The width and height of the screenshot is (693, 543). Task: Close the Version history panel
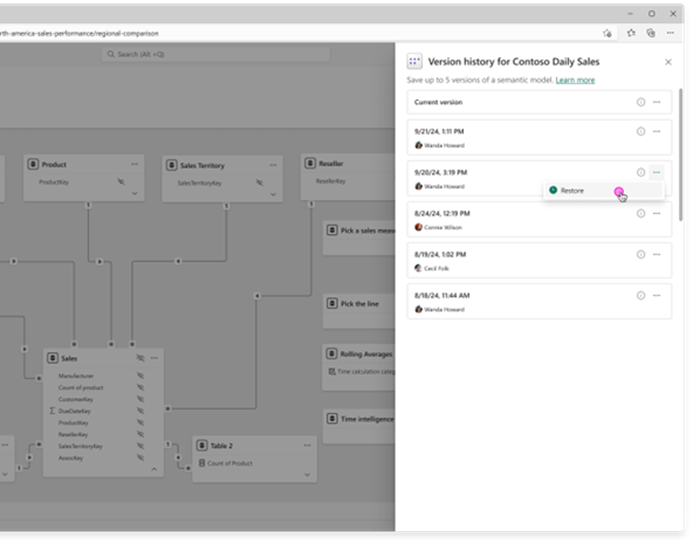[669, 62]
